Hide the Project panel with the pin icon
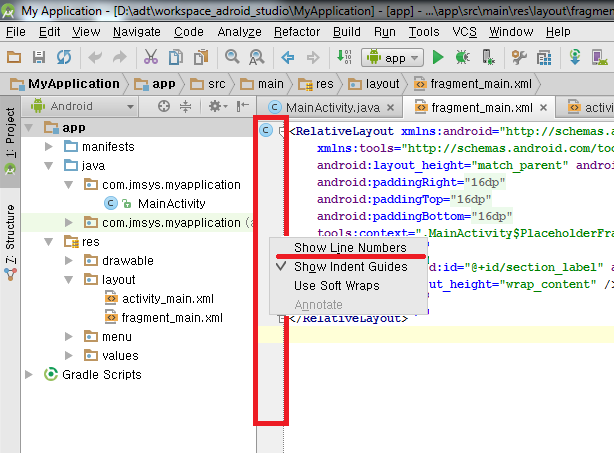Screen dimensions: 614x453 click(x=242, y=106)
